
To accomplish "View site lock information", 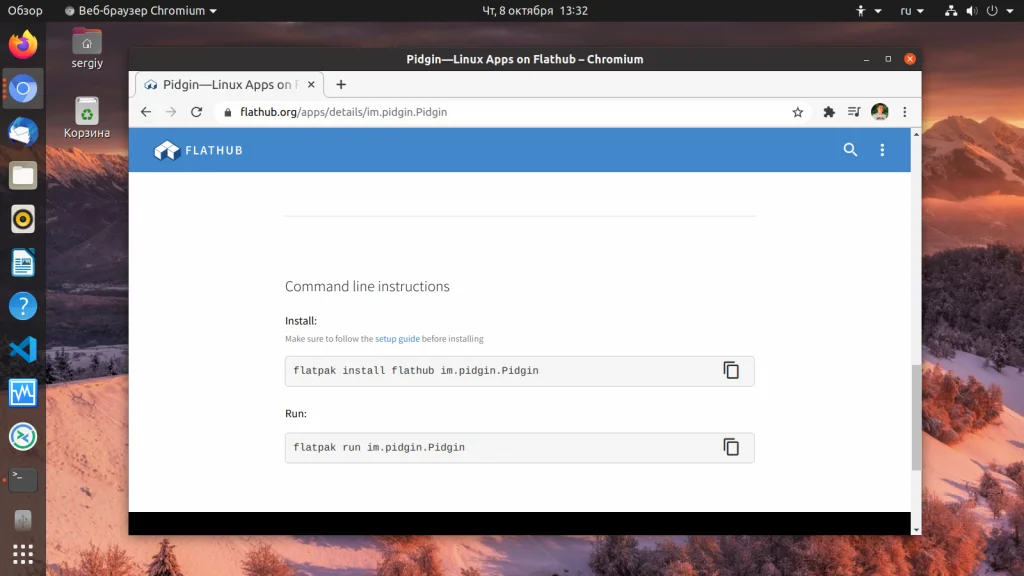I will point(227,112).
